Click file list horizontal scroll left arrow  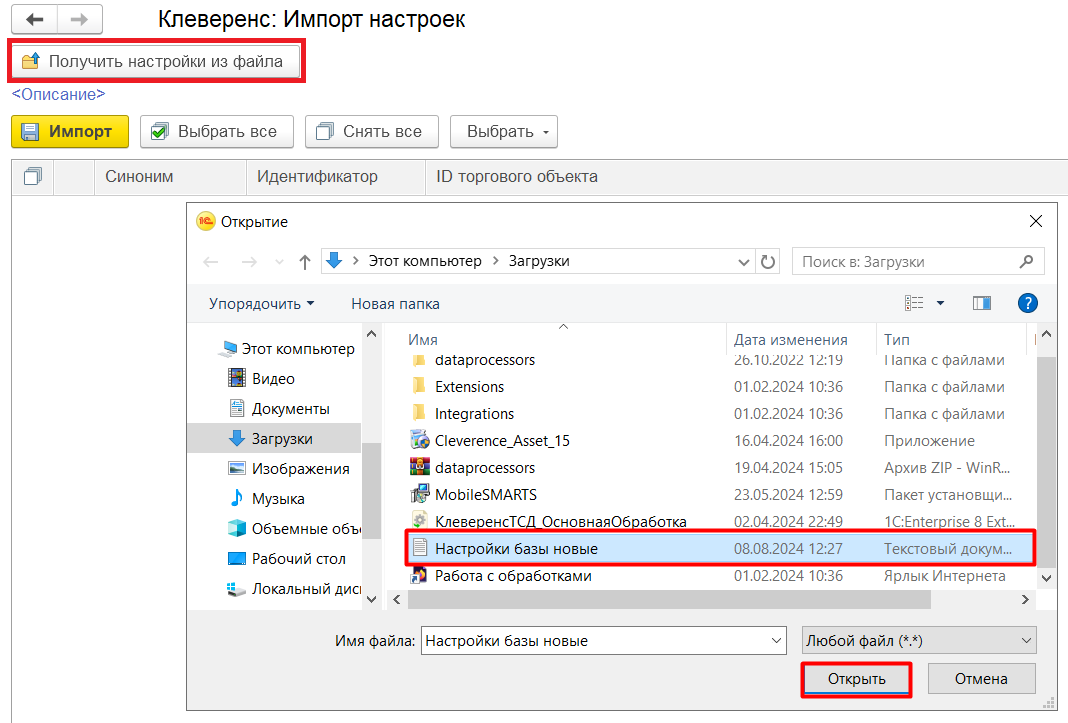(397, 600)
